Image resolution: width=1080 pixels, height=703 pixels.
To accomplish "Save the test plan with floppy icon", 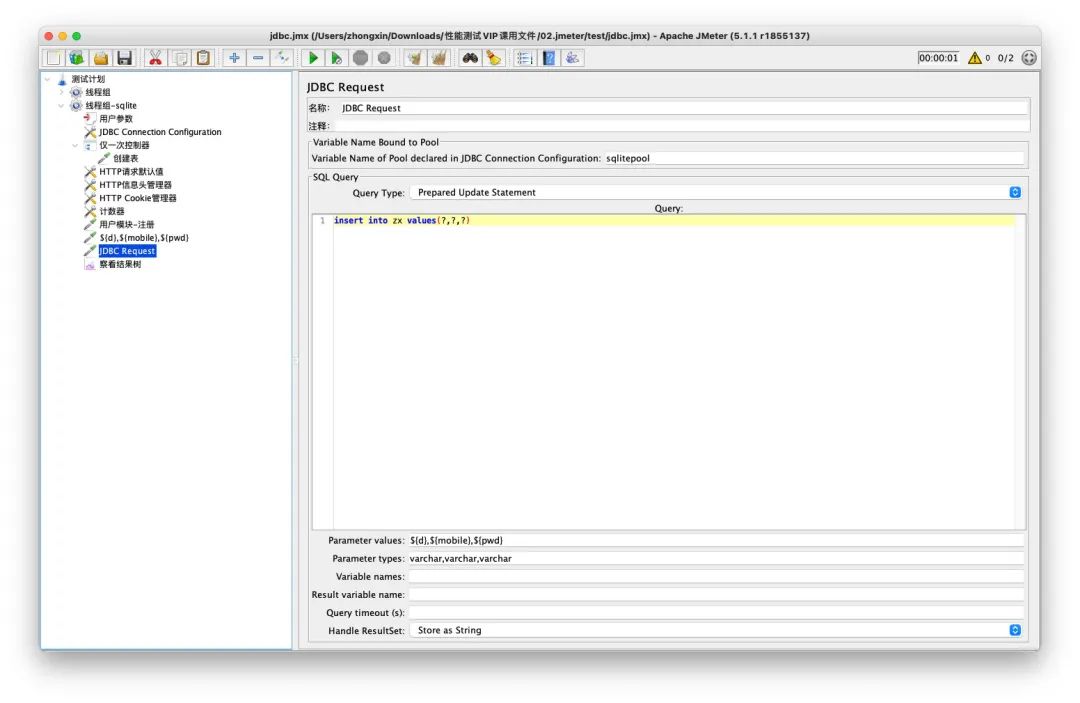I will (124, 59).
